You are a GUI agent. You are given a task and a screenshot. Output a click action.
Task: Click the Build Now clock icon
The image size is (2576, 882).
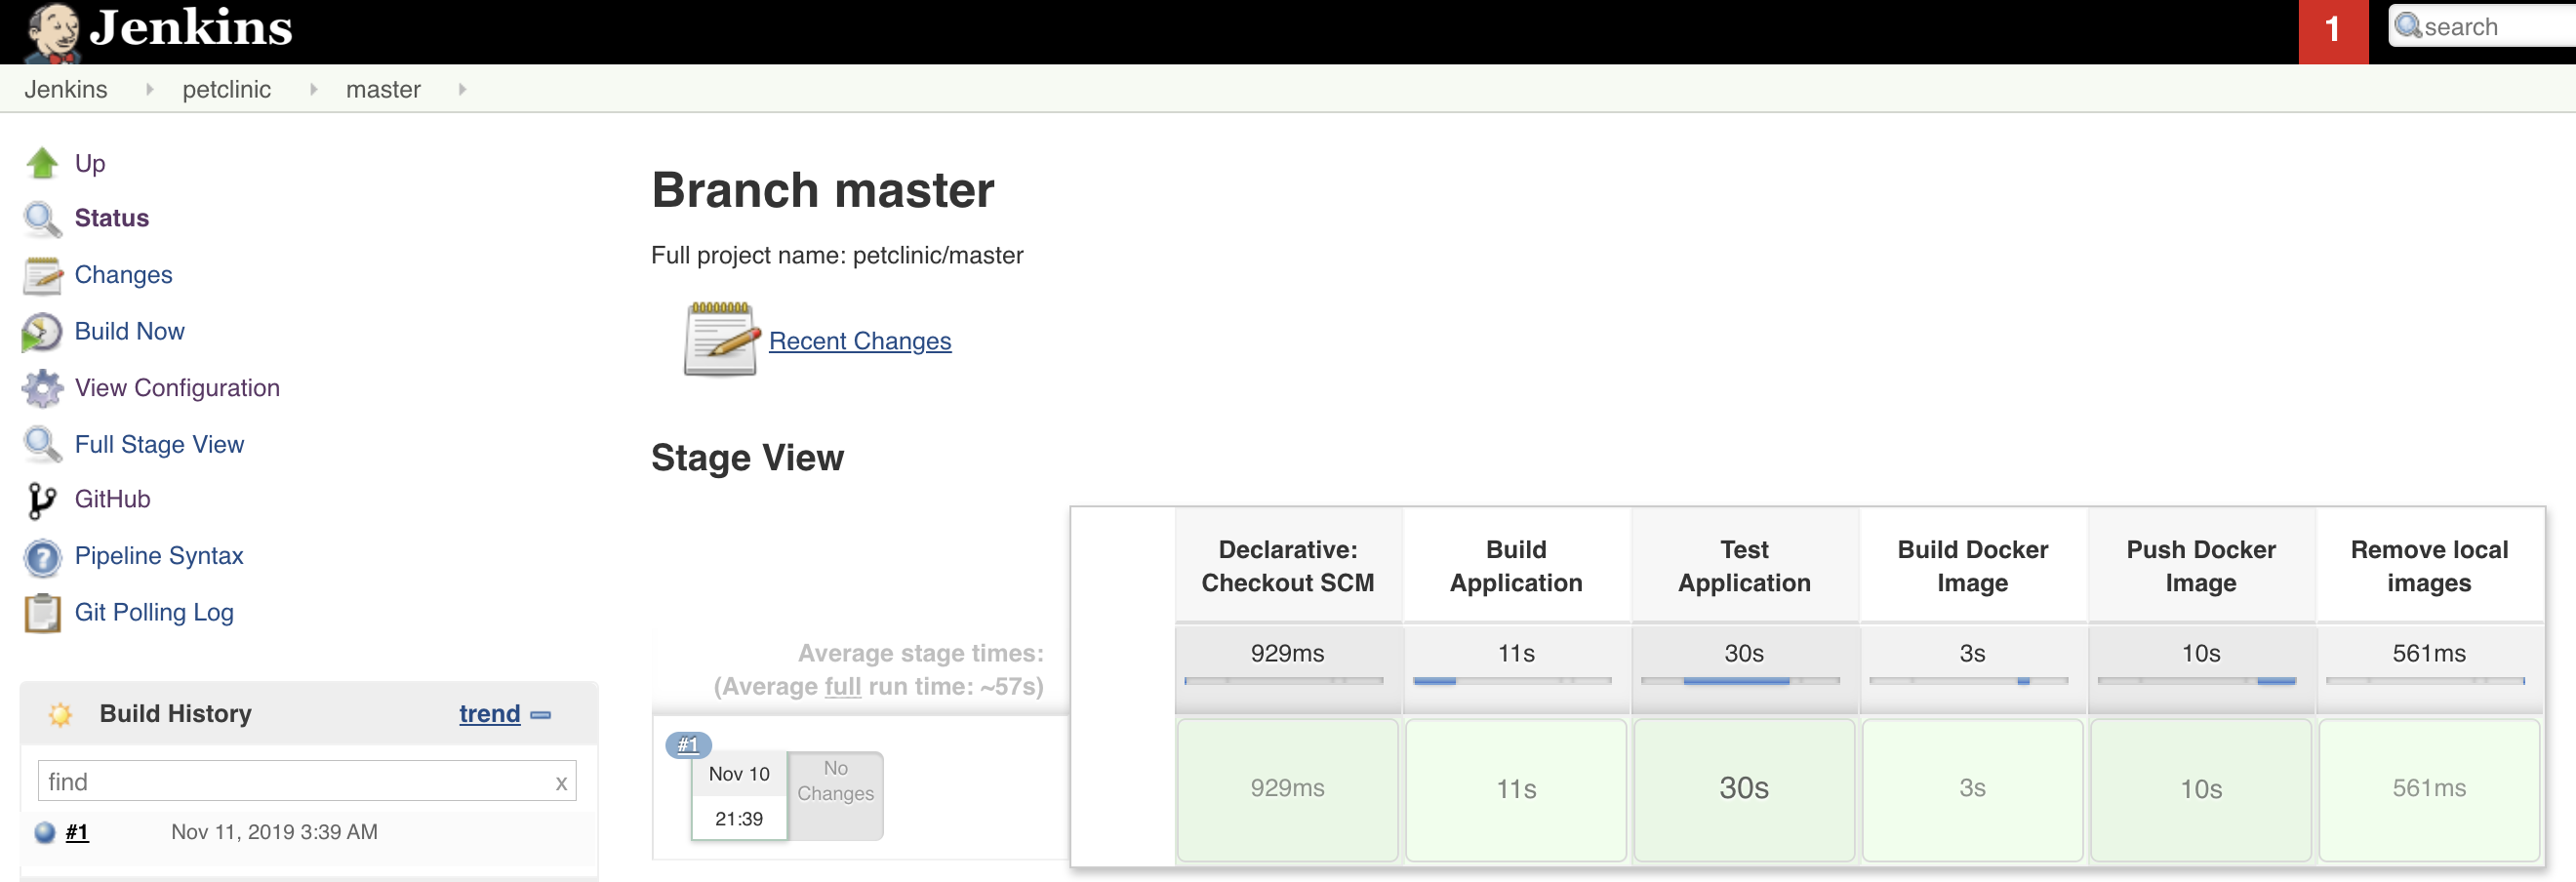[x=42, y=332]
